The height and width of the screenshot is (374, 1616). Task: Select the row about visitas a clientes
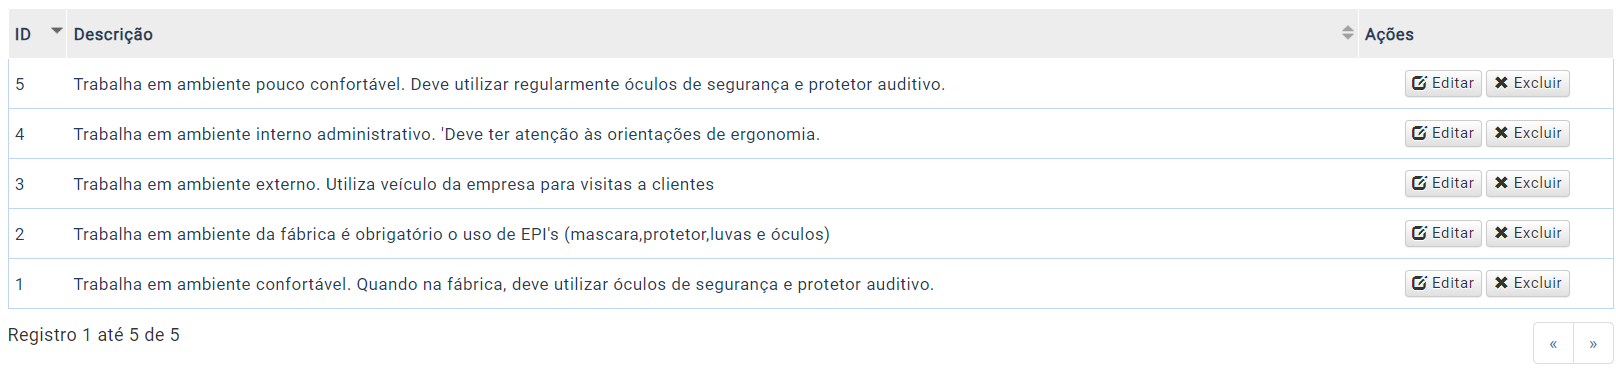pyautogui.click(x=810, y=184)
